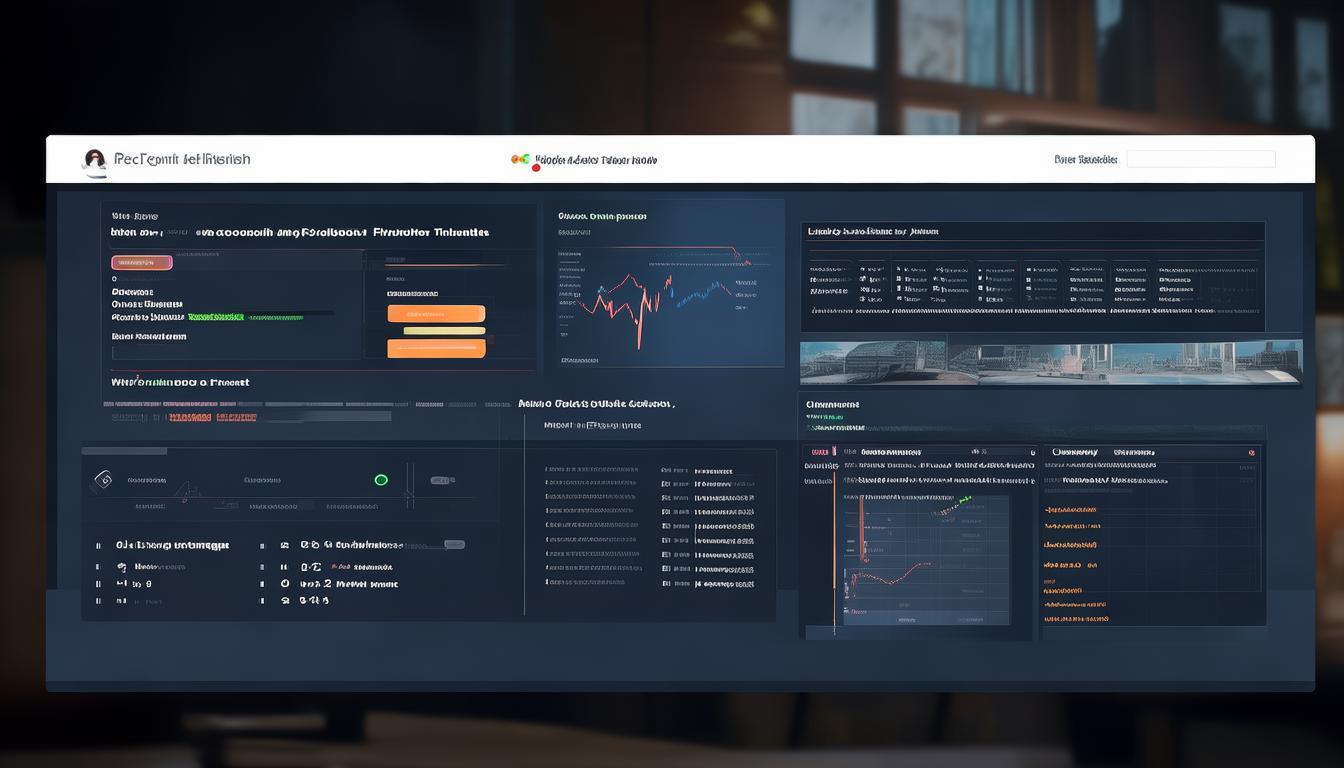Click the bottom-right chart with red curve

pos(925,560)
